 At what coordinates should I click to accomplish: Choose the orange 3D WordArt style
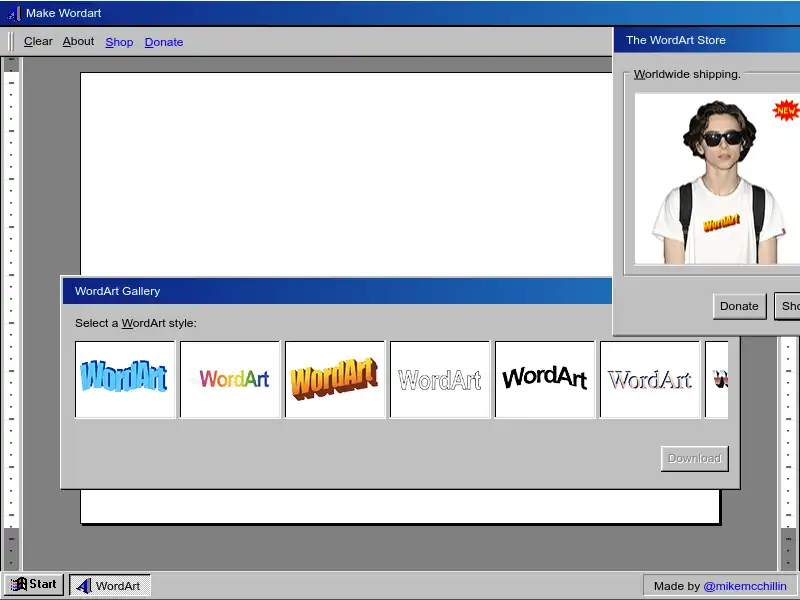pos(335,379)
